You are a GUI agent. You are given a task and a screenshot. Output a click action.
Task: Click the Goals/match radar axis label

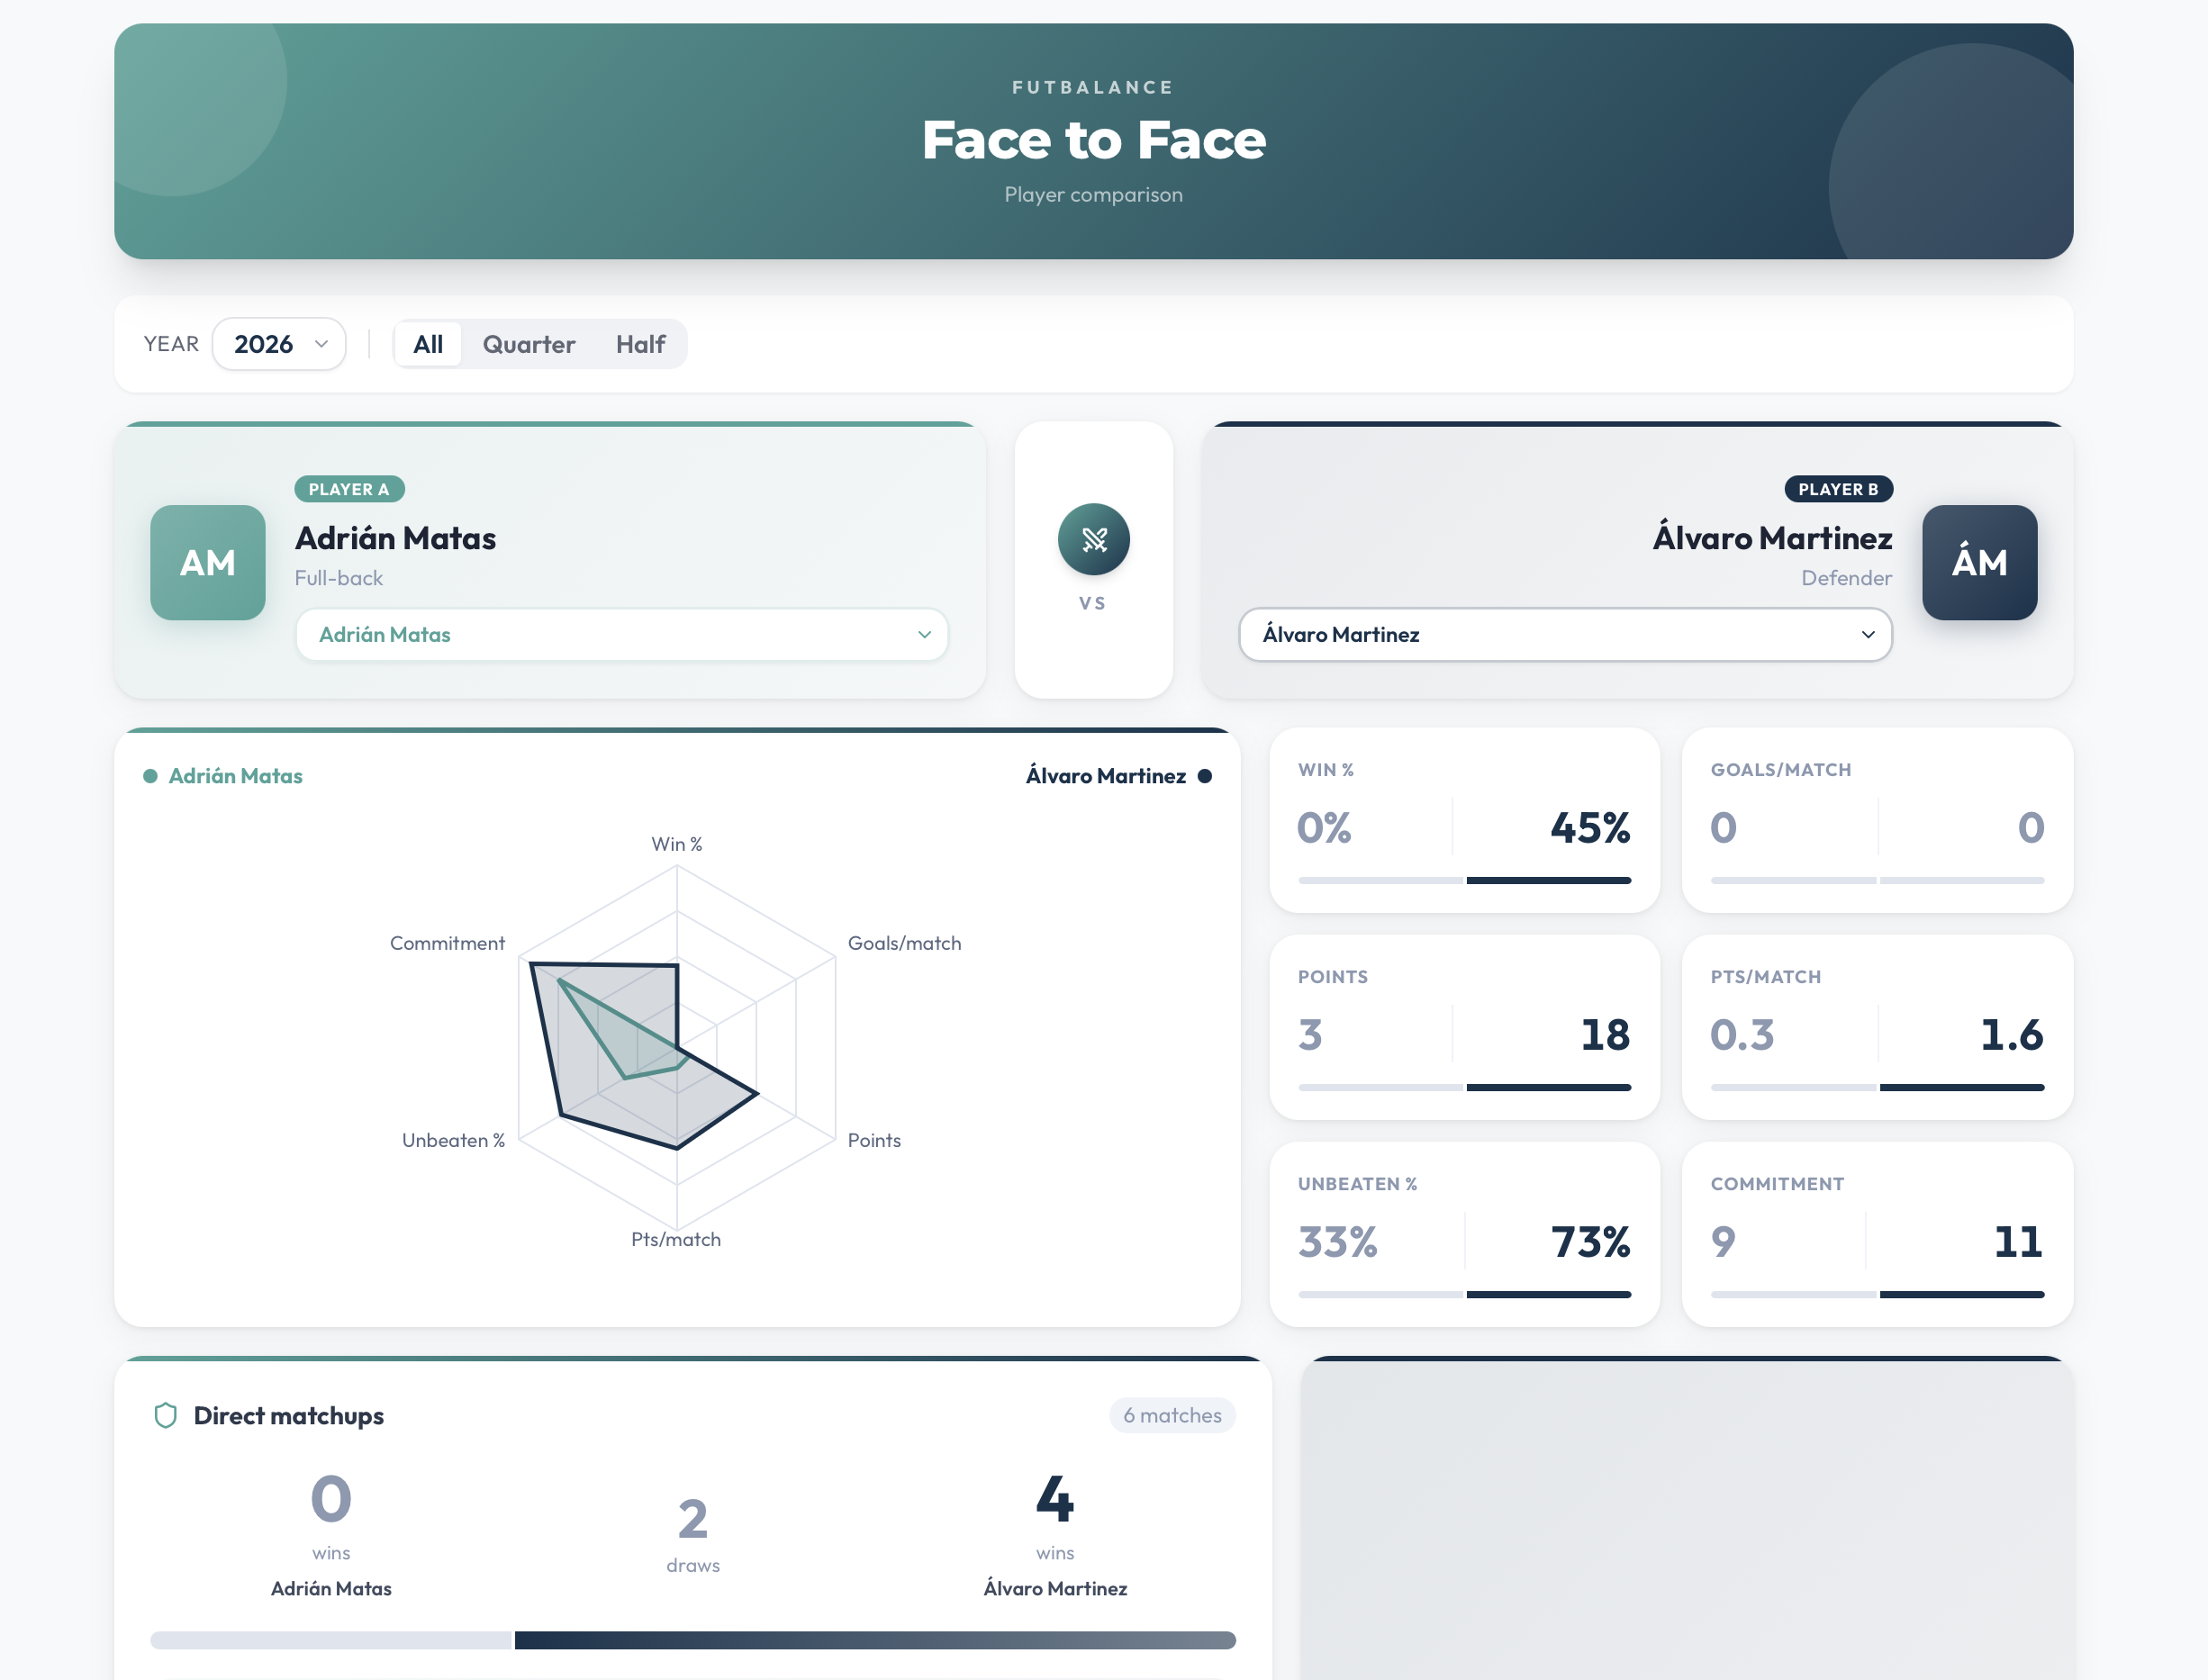click(904, 943)
